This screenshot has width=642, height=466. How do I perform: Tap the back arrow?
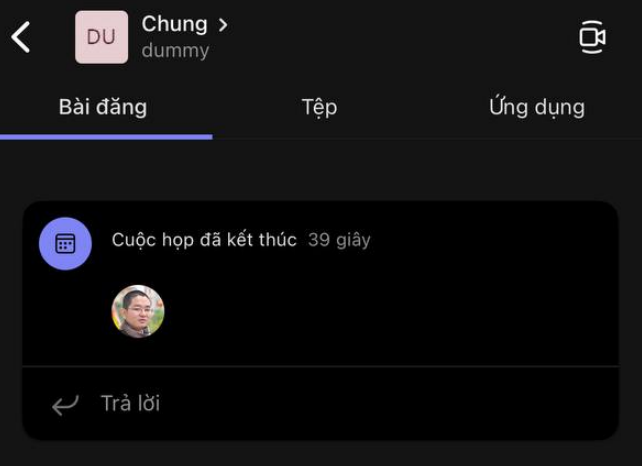coord(21,37)
